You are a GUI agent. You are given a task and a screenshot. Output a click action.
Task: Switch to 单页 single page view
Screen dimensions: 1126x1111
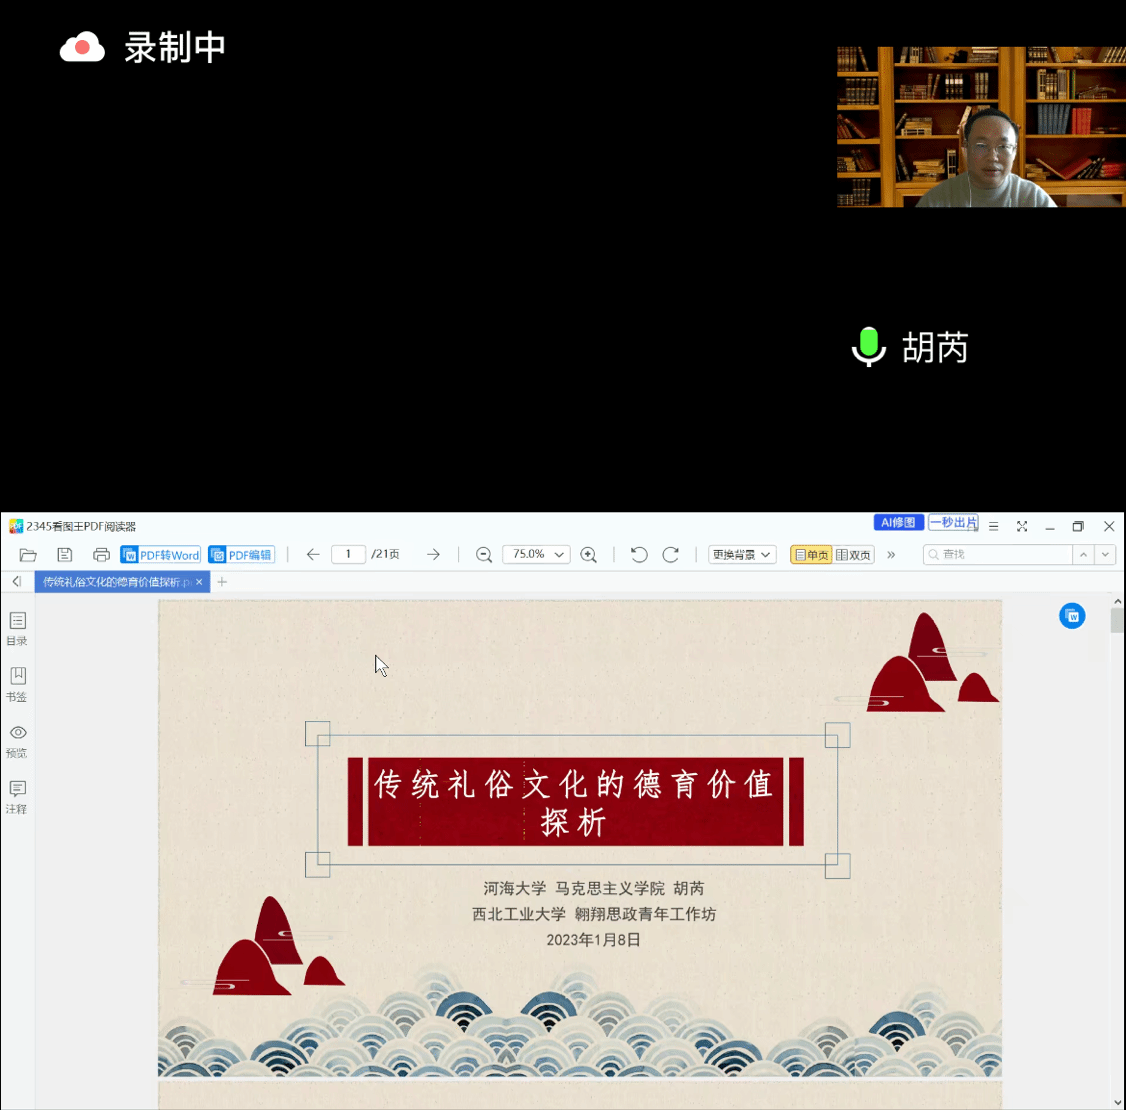pos(811,555)
